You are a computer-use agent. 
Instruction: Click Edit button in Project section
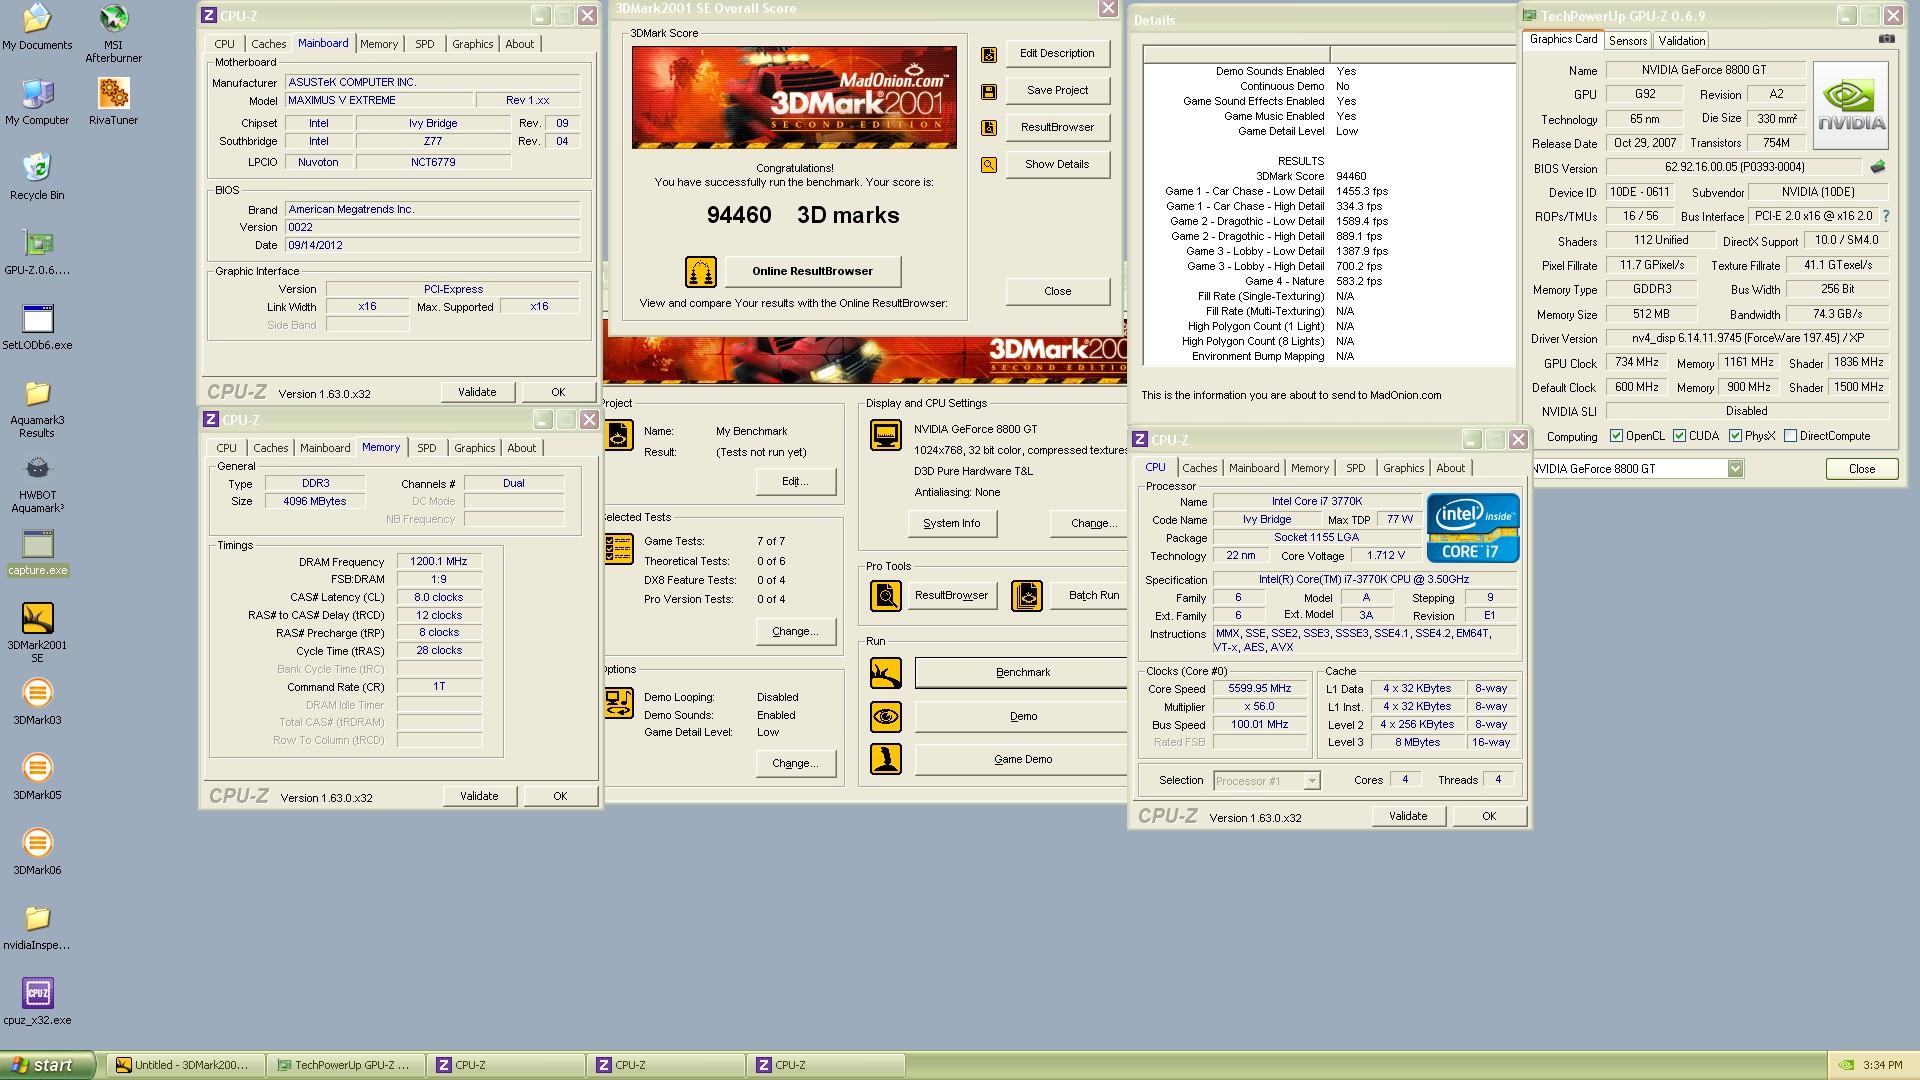pyautogui.click(x=795, y=481)
